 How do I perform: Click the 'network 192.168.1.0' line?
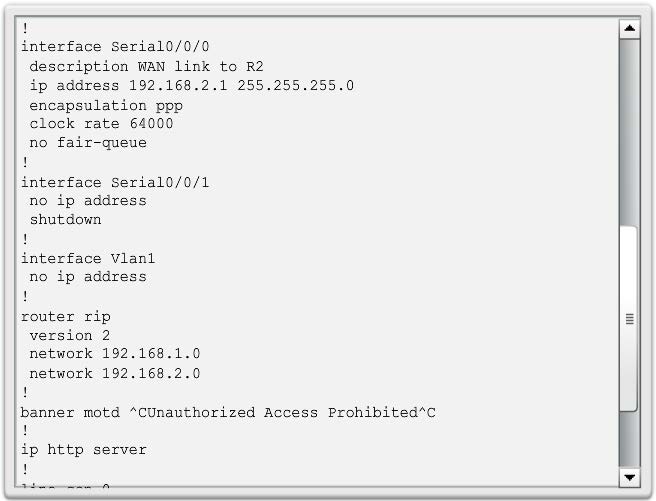pyautogui.click(x=115, y=354)
